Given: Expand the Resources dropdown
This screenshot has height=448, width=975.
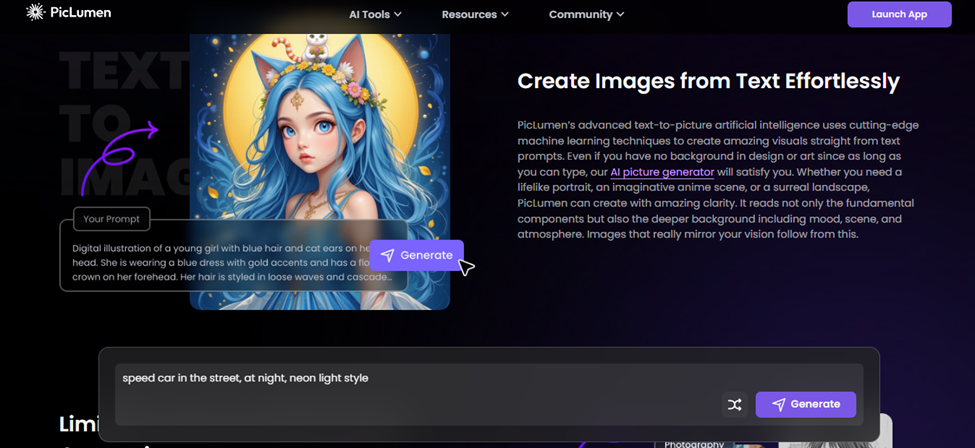Looking at the screenshot, I should tap(475, 14).
